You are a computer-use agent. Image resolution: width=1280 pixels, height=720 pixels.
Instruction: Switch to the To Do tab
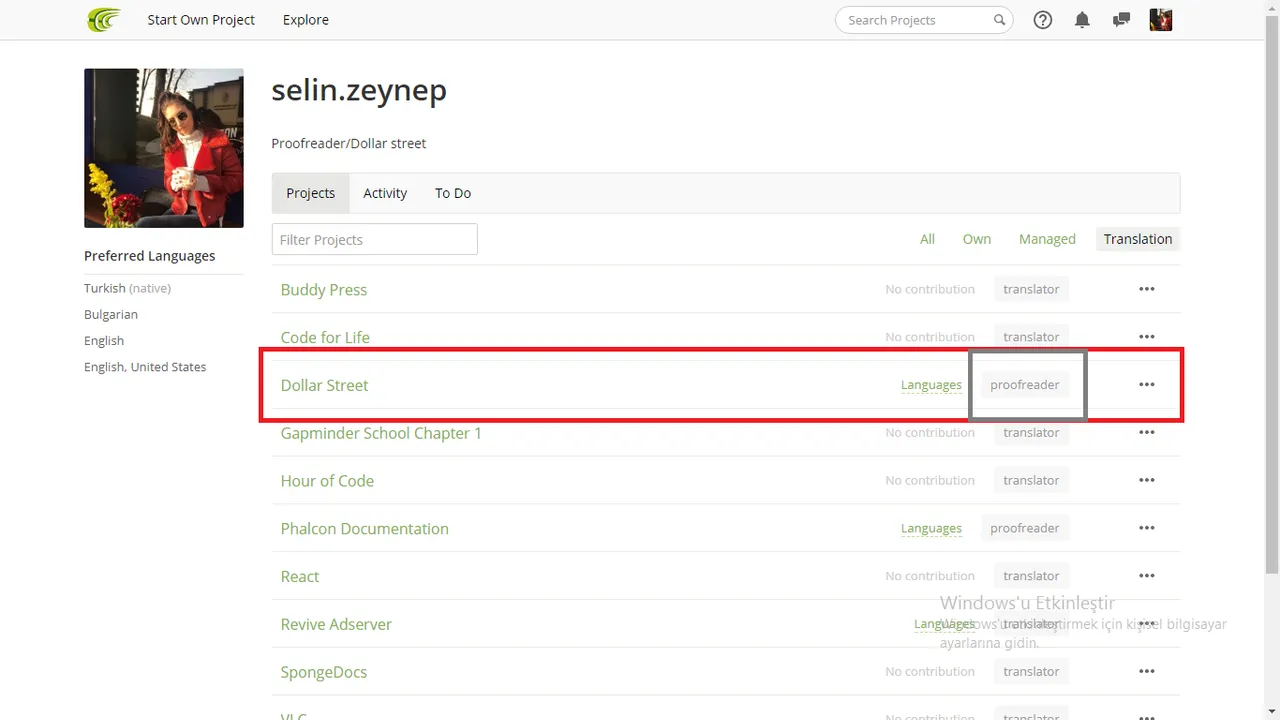coord(453,193)
